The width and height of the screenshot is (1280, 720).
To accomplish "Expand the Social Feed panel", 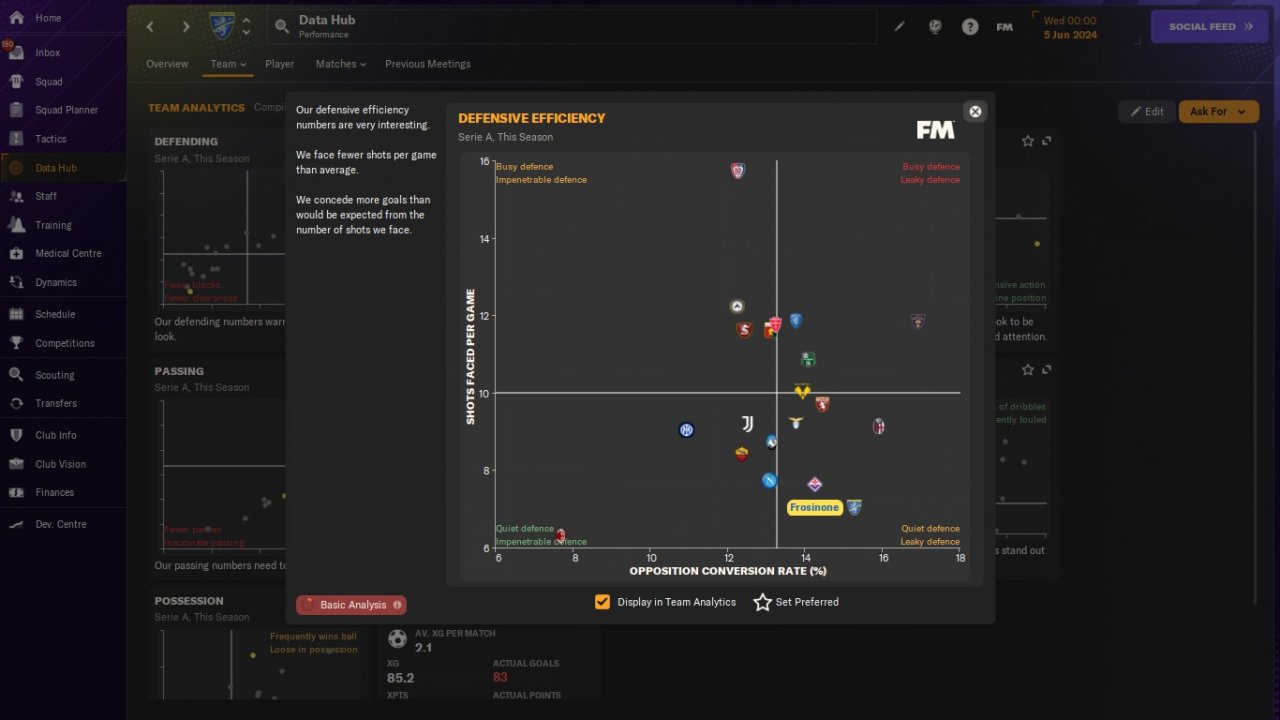I will (1211, 27).
